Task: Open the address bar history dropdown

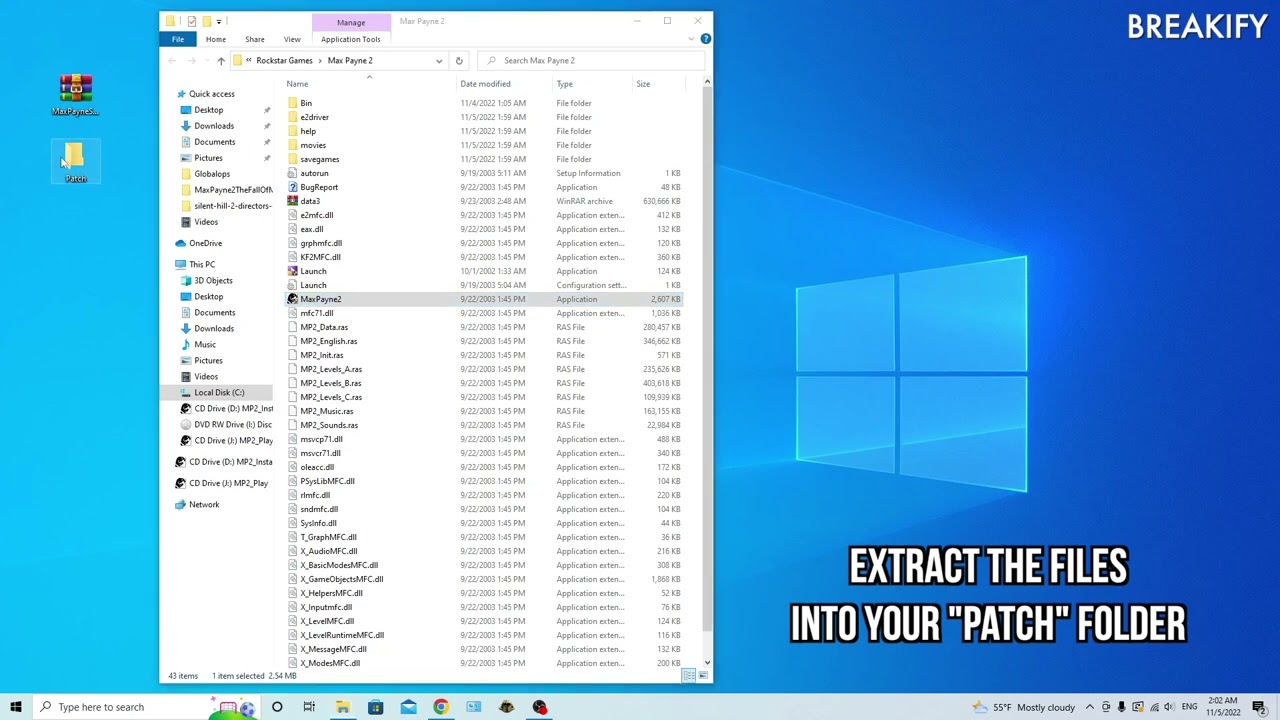Action: [x=439, y=61]
